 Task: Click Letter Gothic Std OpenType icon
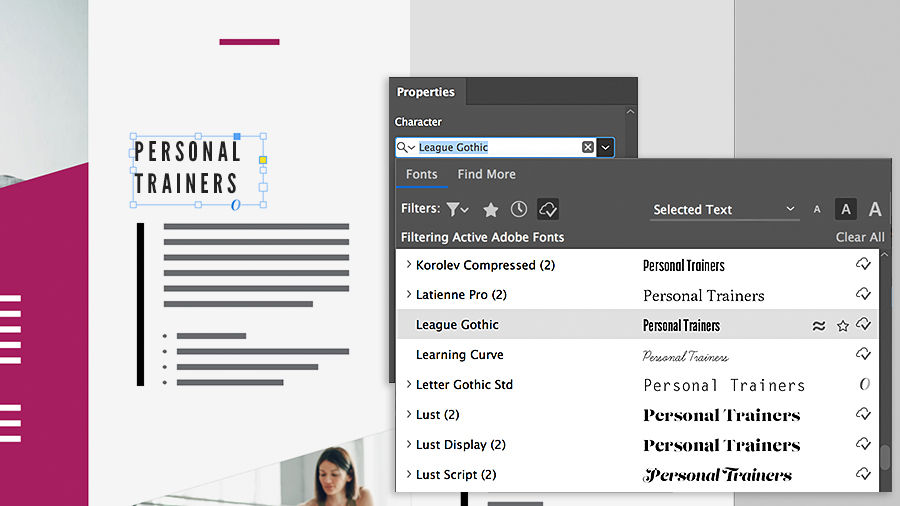tap(864, 384)
